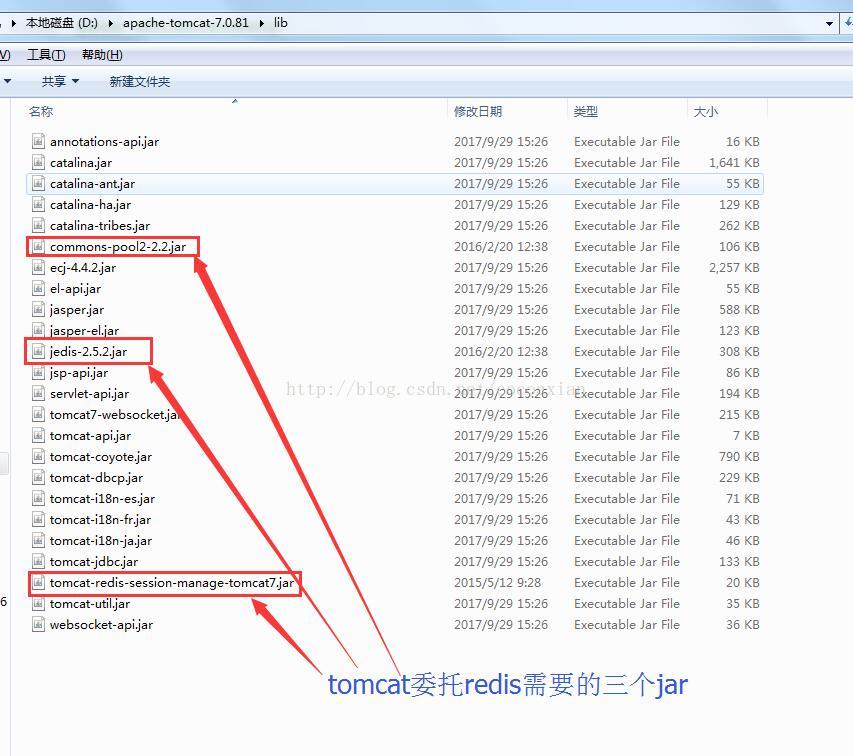The image size is (853, 756).
Task: Expand the arrow after 本地磁盘 (D:) in path
Action: [111, 23]
